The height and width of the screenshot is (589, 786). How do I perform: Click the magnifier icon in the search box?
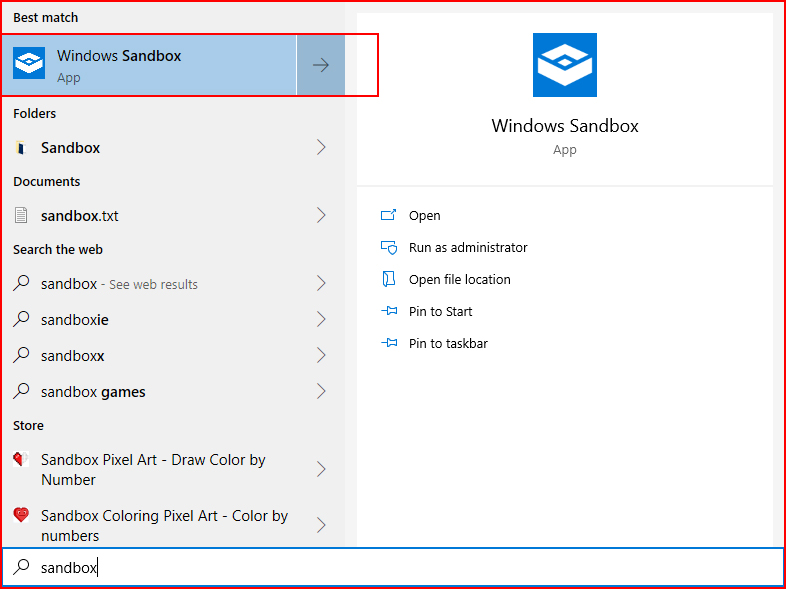click(x=21, y=567)
